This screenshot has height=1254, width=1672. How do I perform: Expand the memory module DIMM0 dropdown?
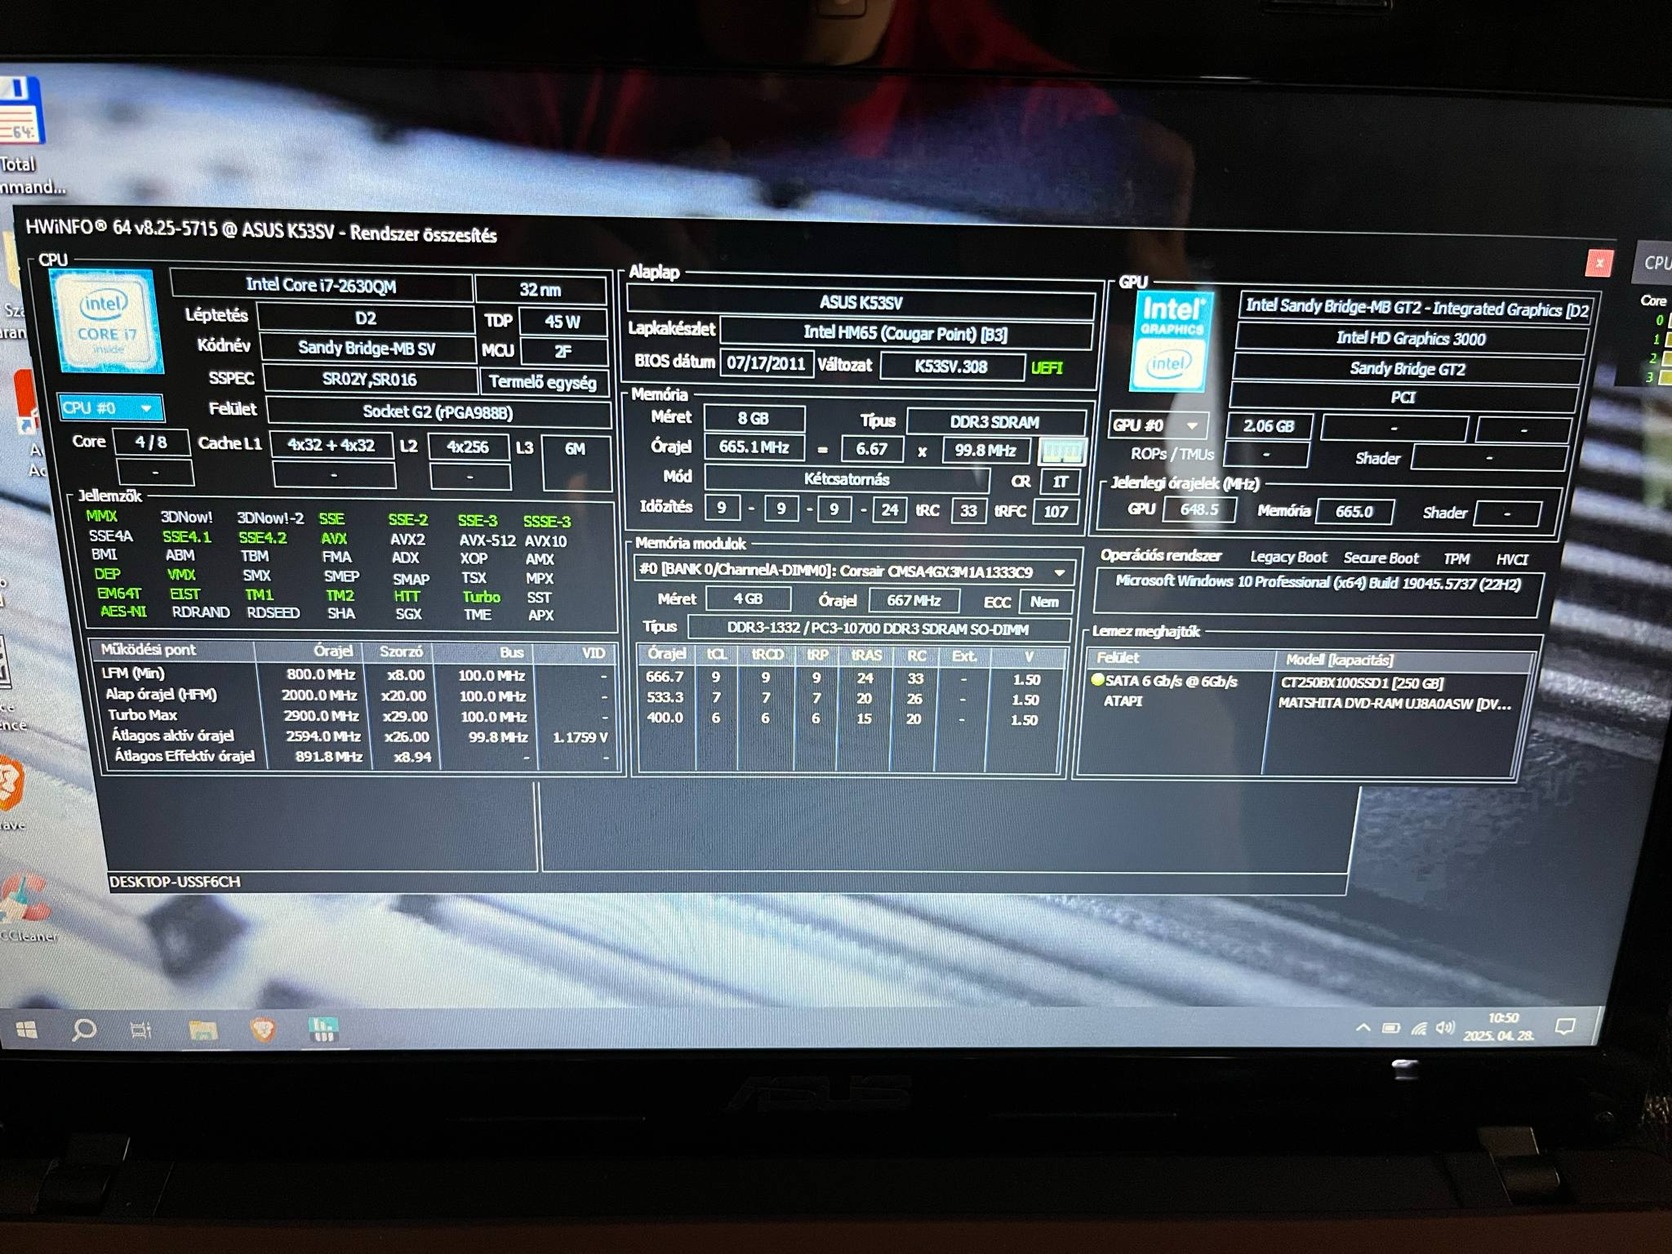pyautogui.click(x=855, y=572)
